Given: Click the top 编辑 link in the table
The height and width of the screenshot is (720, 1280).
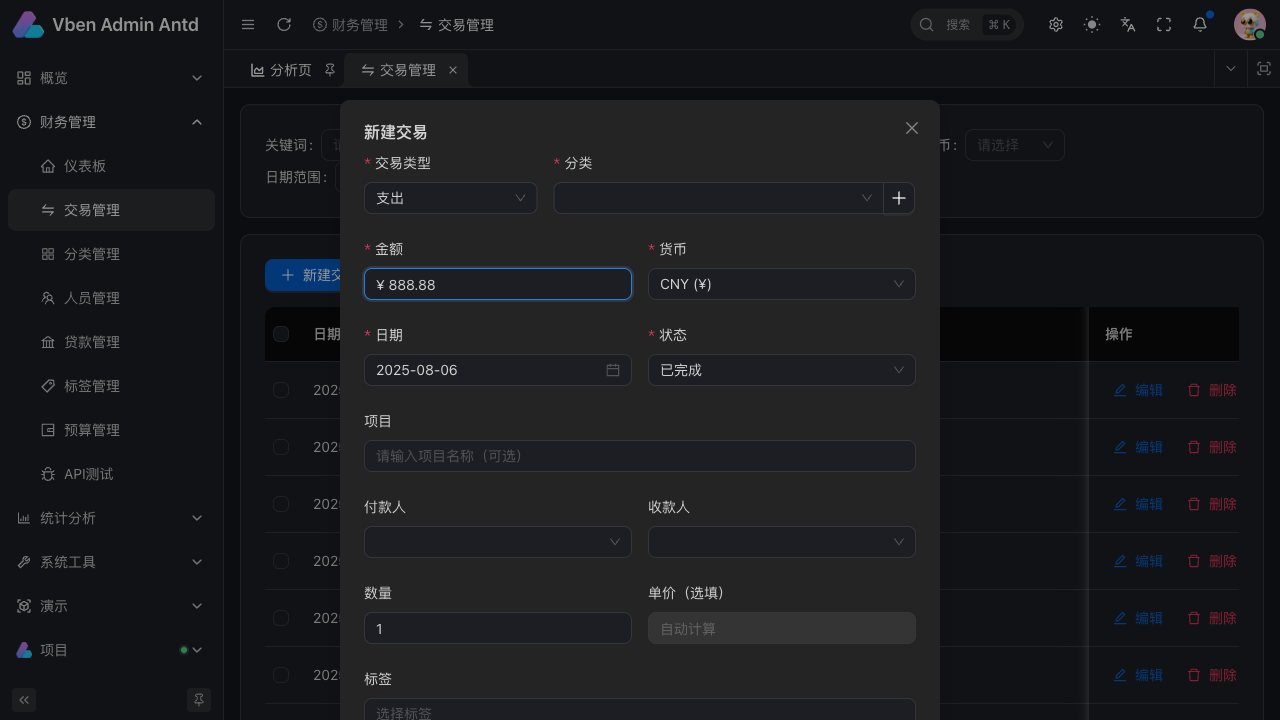Looking at the screenshot, I should 1138,390.
